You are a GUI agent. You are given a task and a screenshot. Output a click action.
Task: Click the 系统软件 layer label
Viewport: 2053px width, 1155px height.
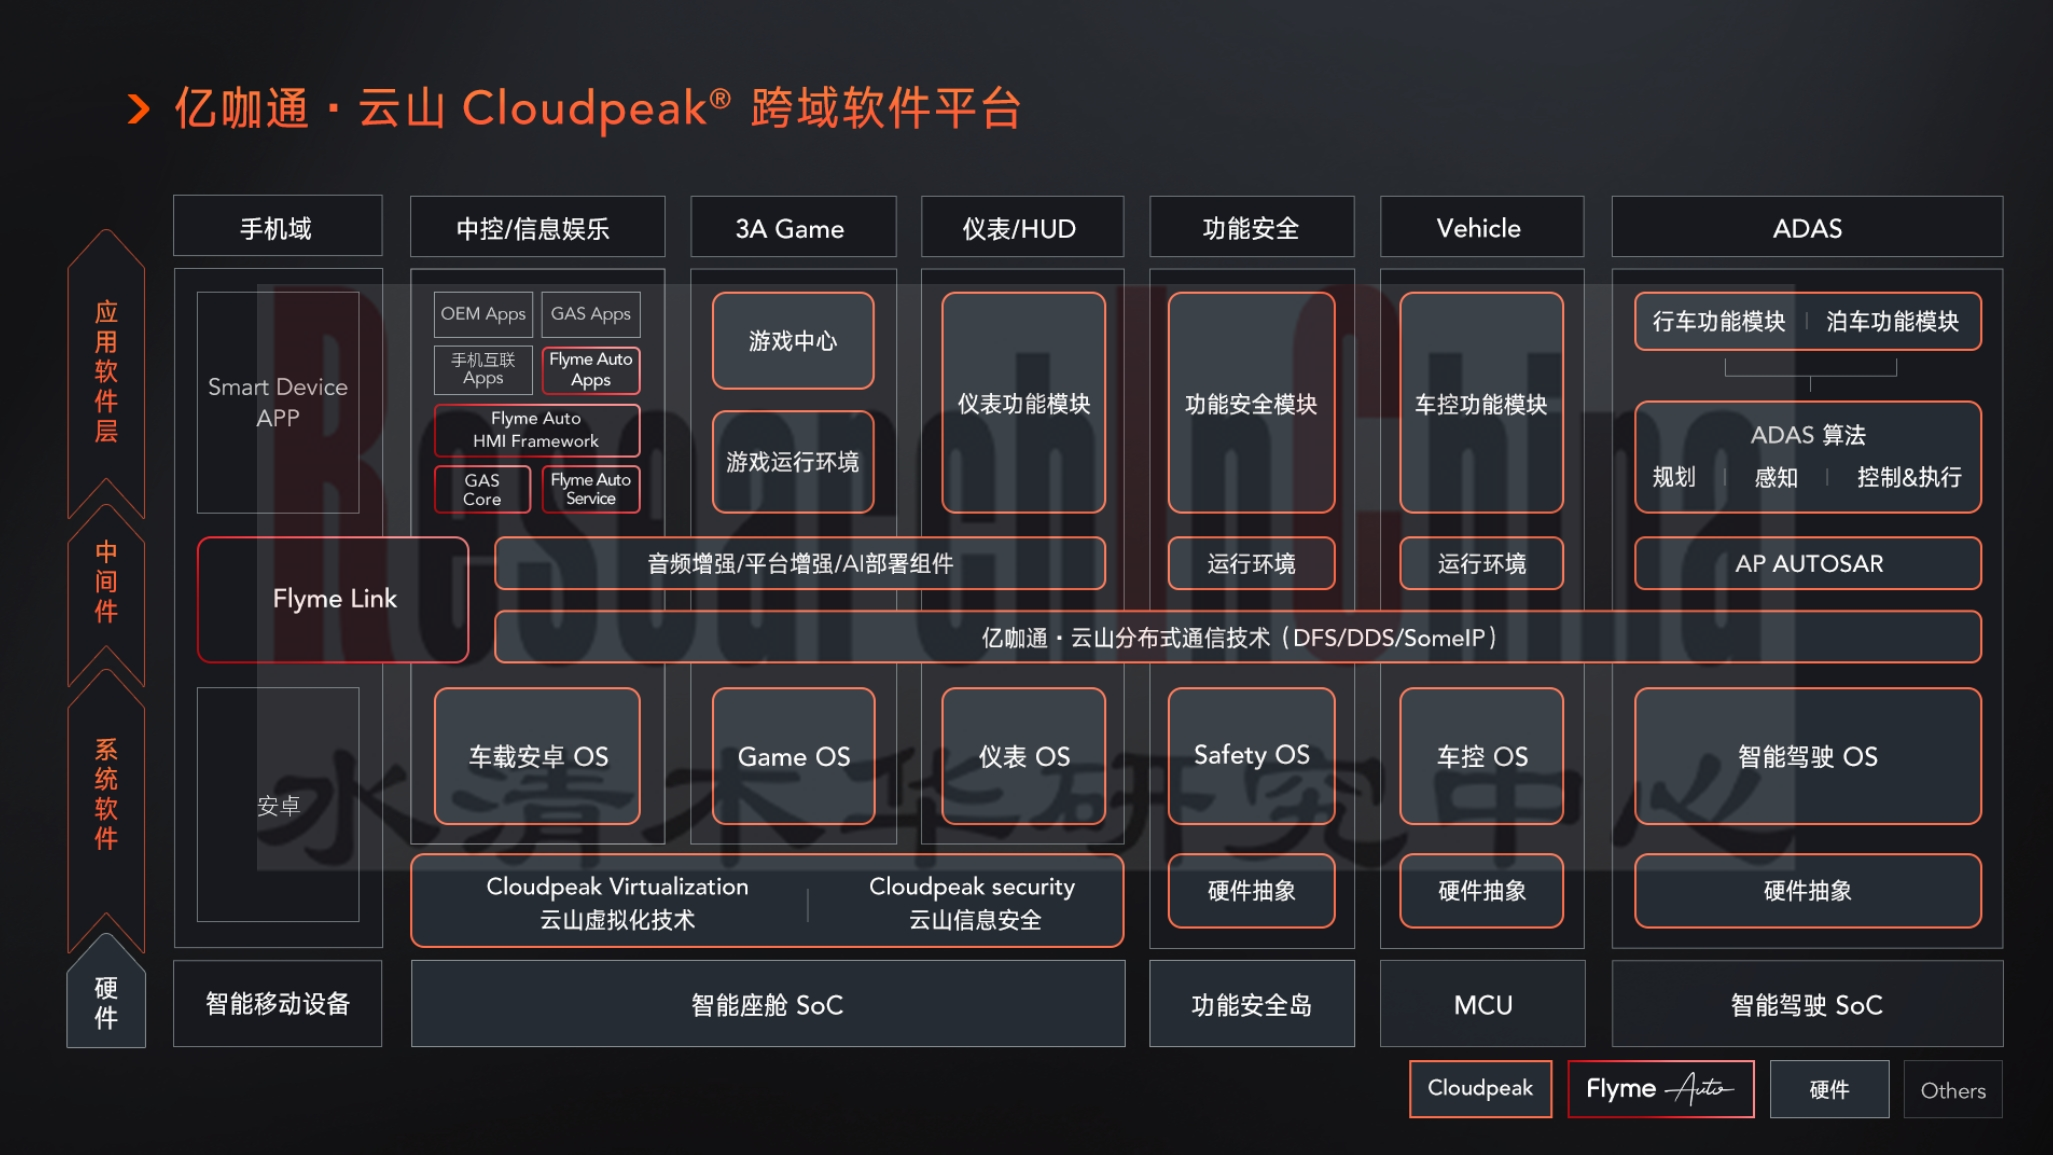pyautogui.click(x=106, y=793)
